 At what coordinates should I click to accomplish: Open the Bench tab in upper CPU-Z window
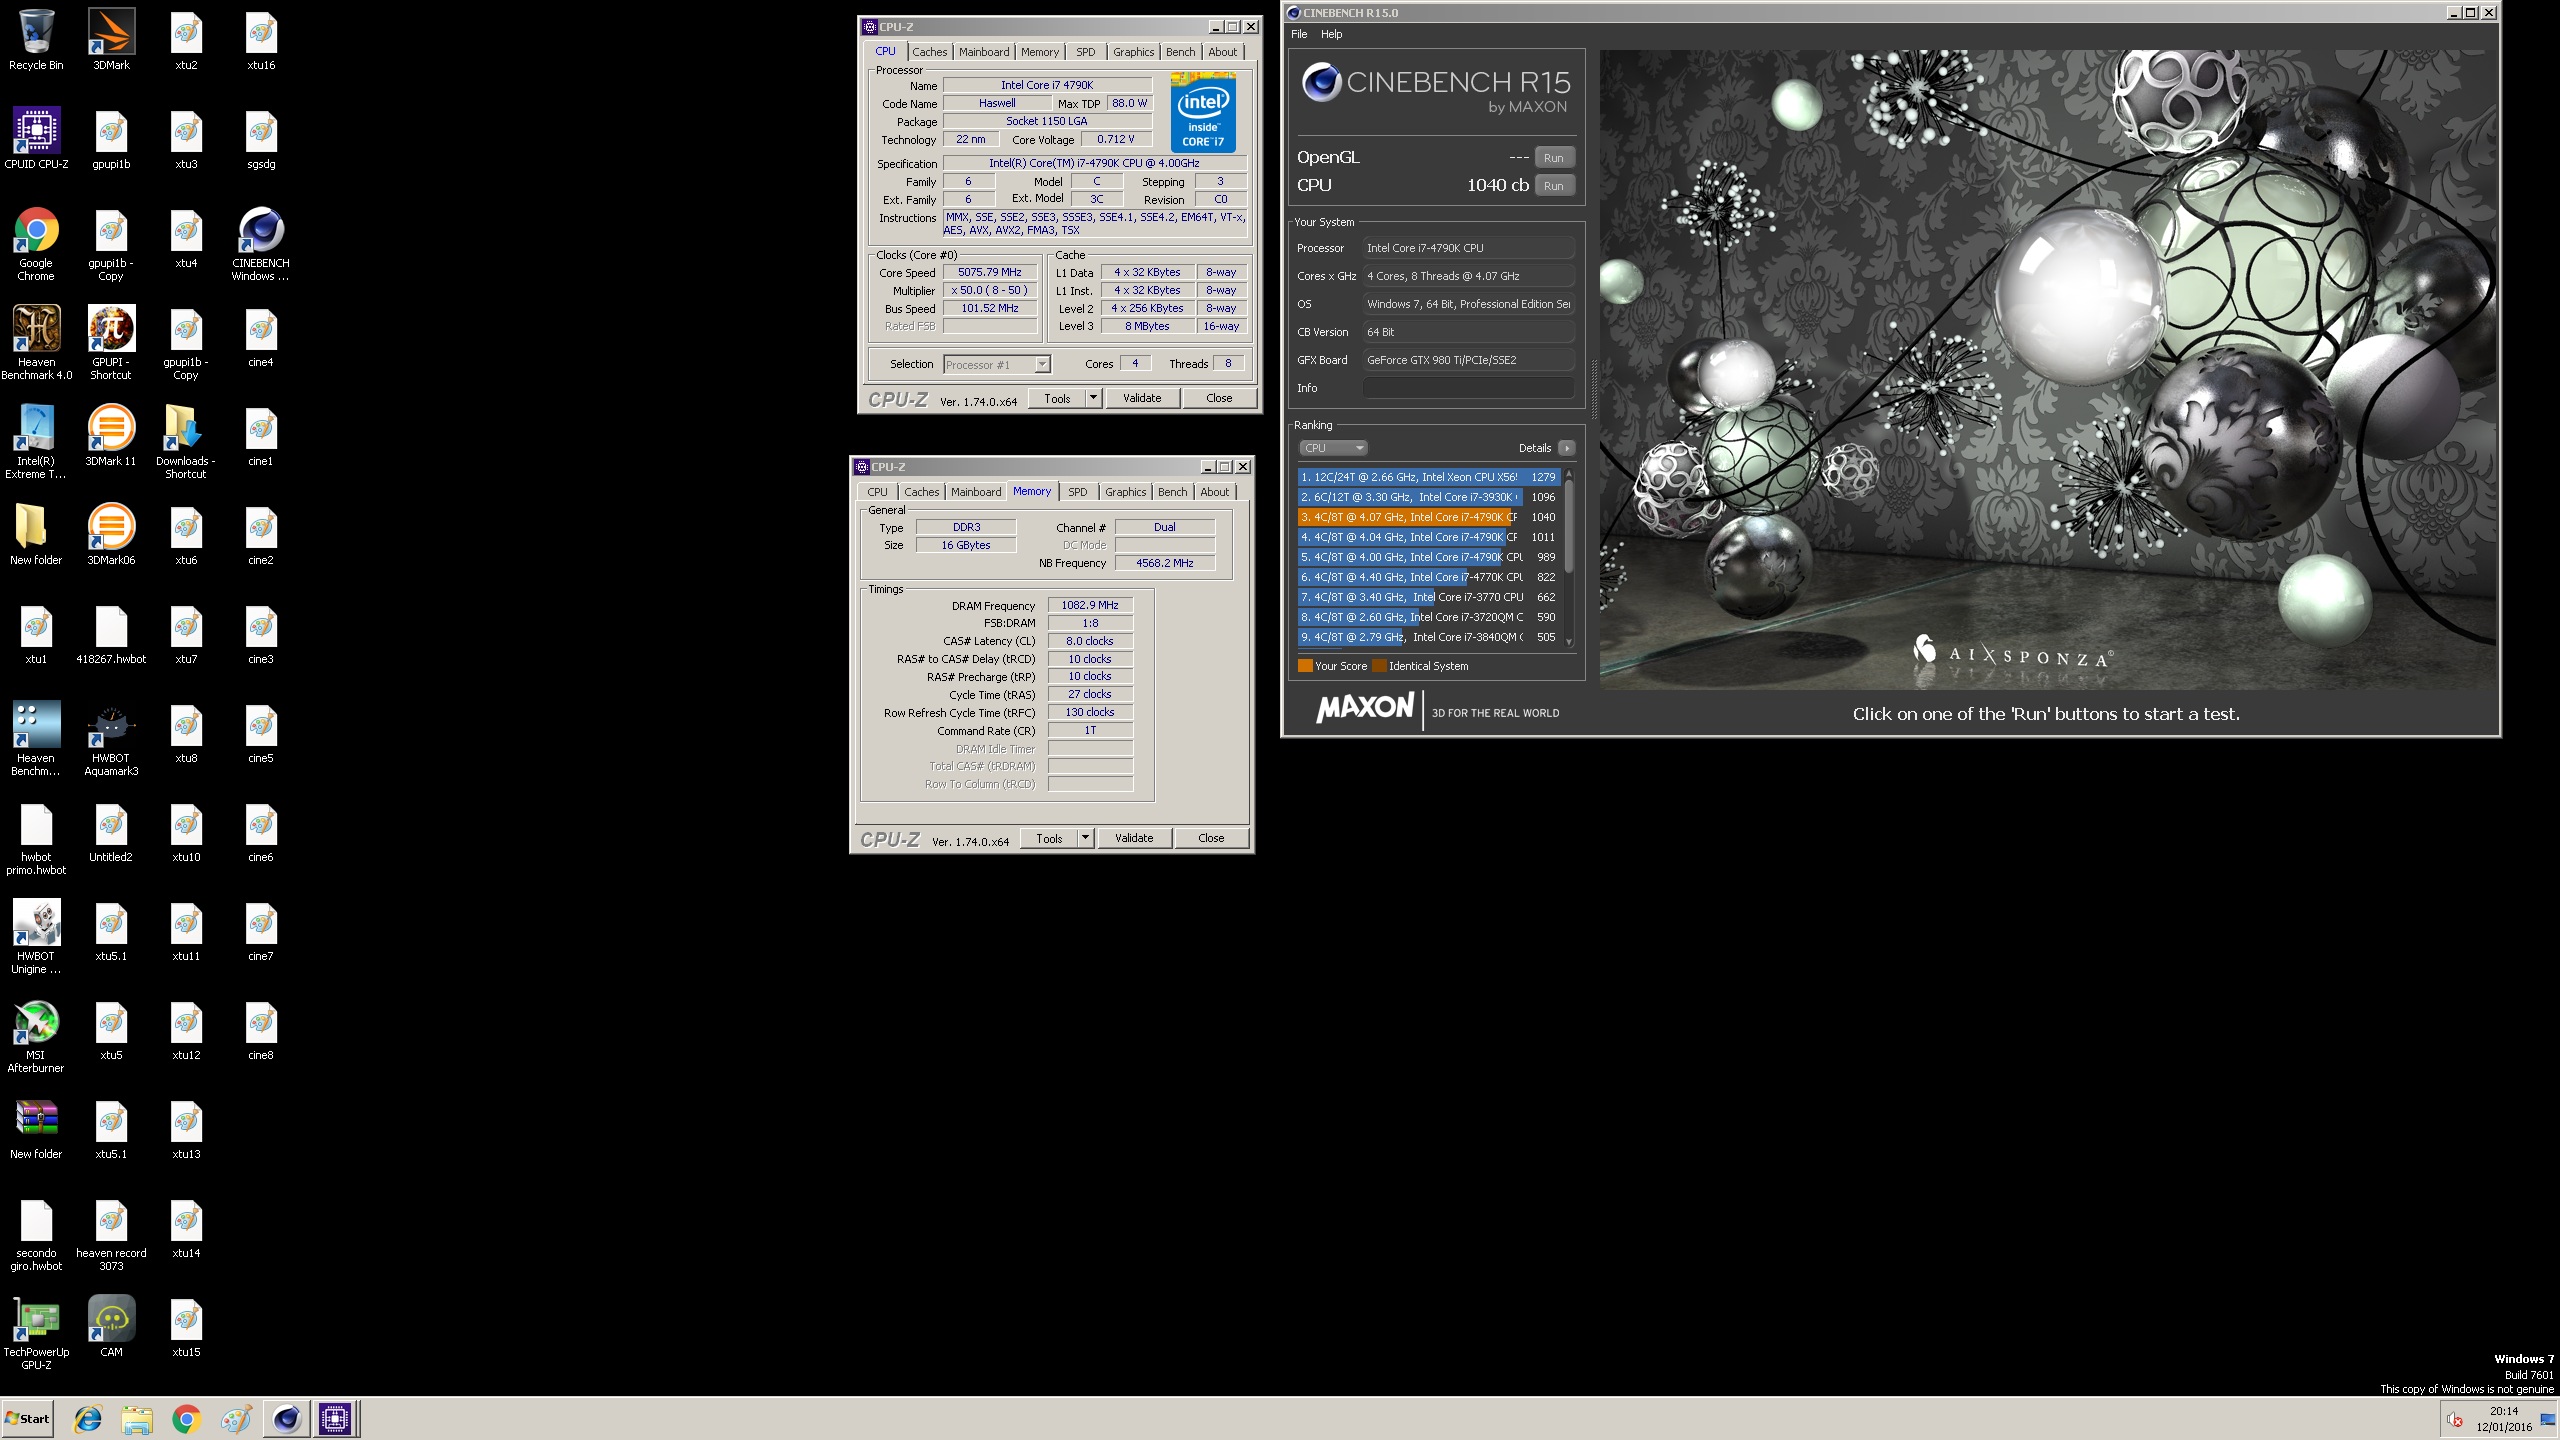tap(1180, 52)
